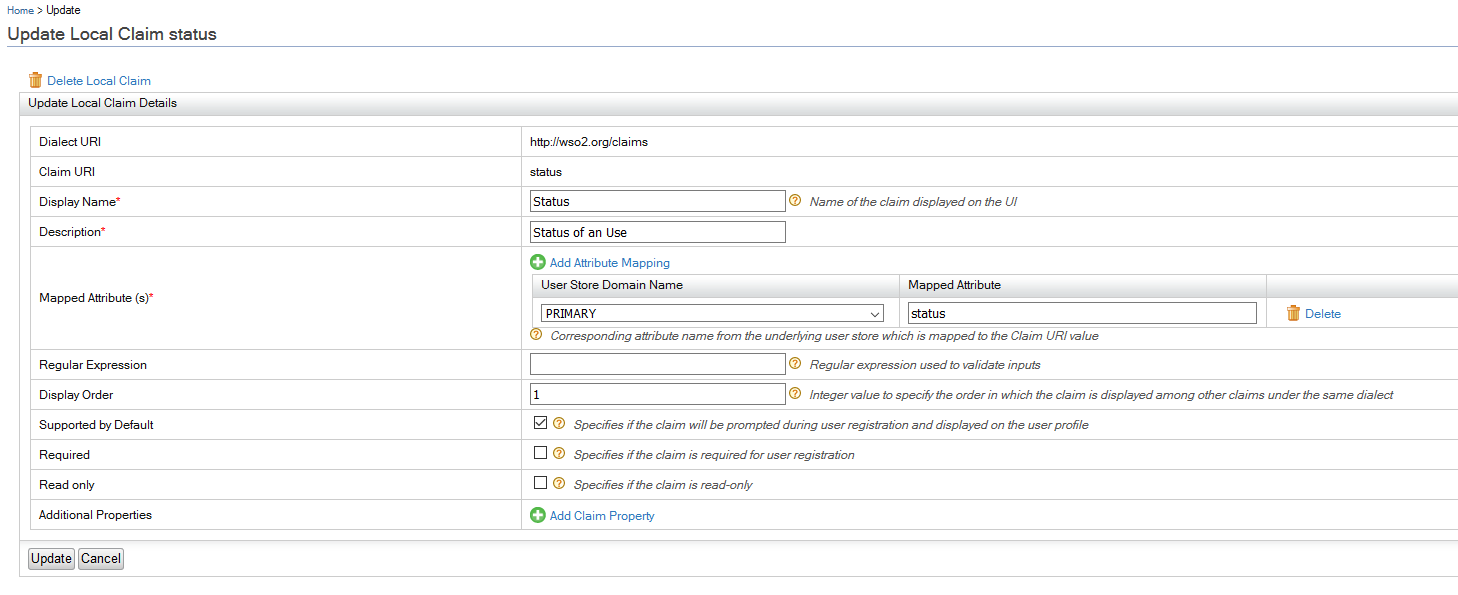Tick the Read only checkbox
Screen dimensions: 1458x595
click(541, 483)
